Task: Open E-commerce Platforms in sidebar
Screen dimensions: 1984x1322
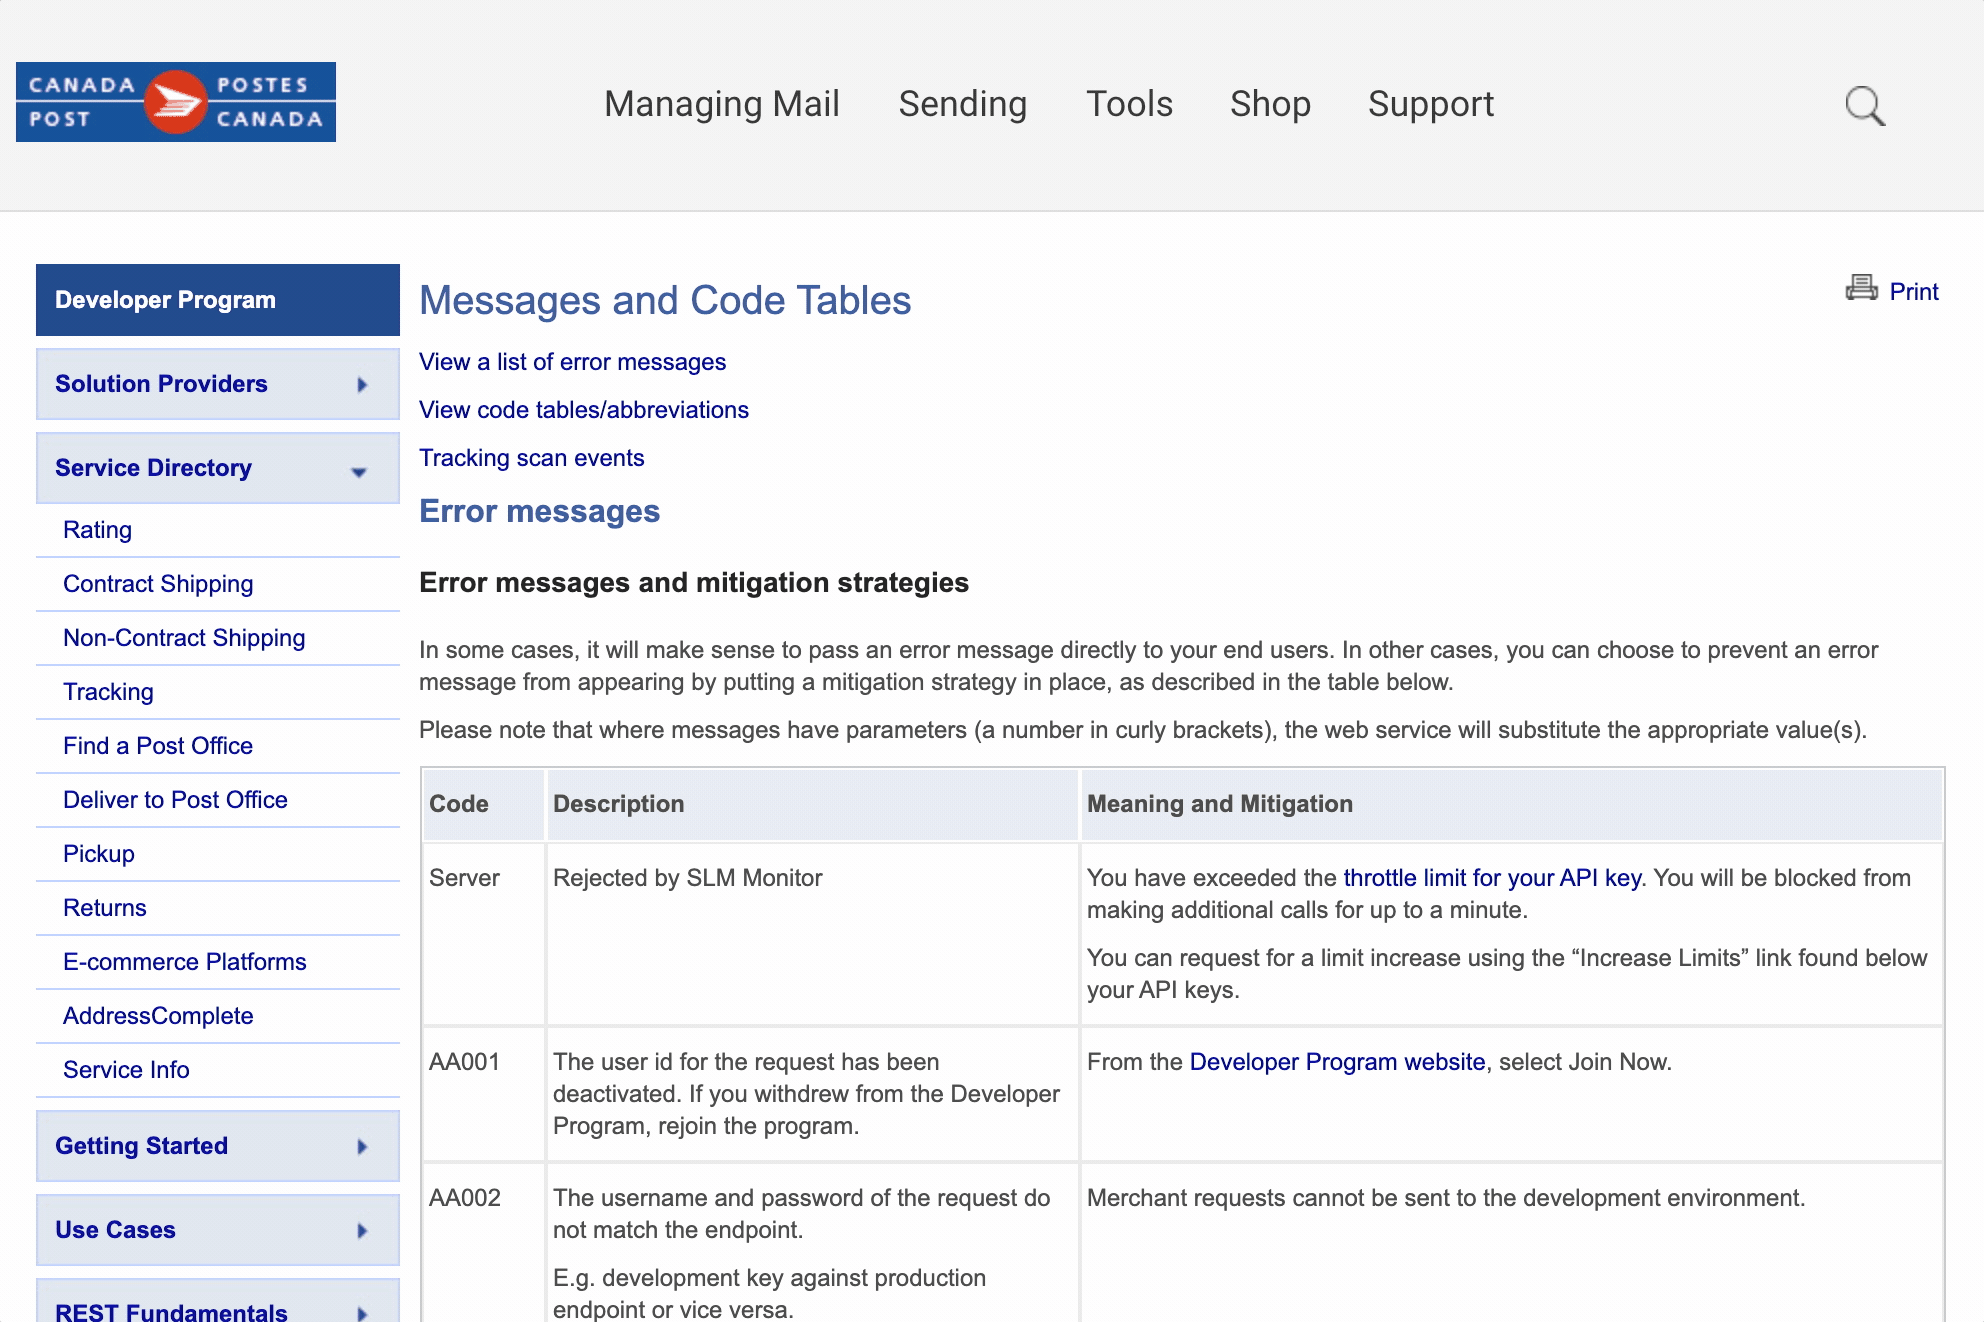Action: pyautogui.click(x=184, y=962)
